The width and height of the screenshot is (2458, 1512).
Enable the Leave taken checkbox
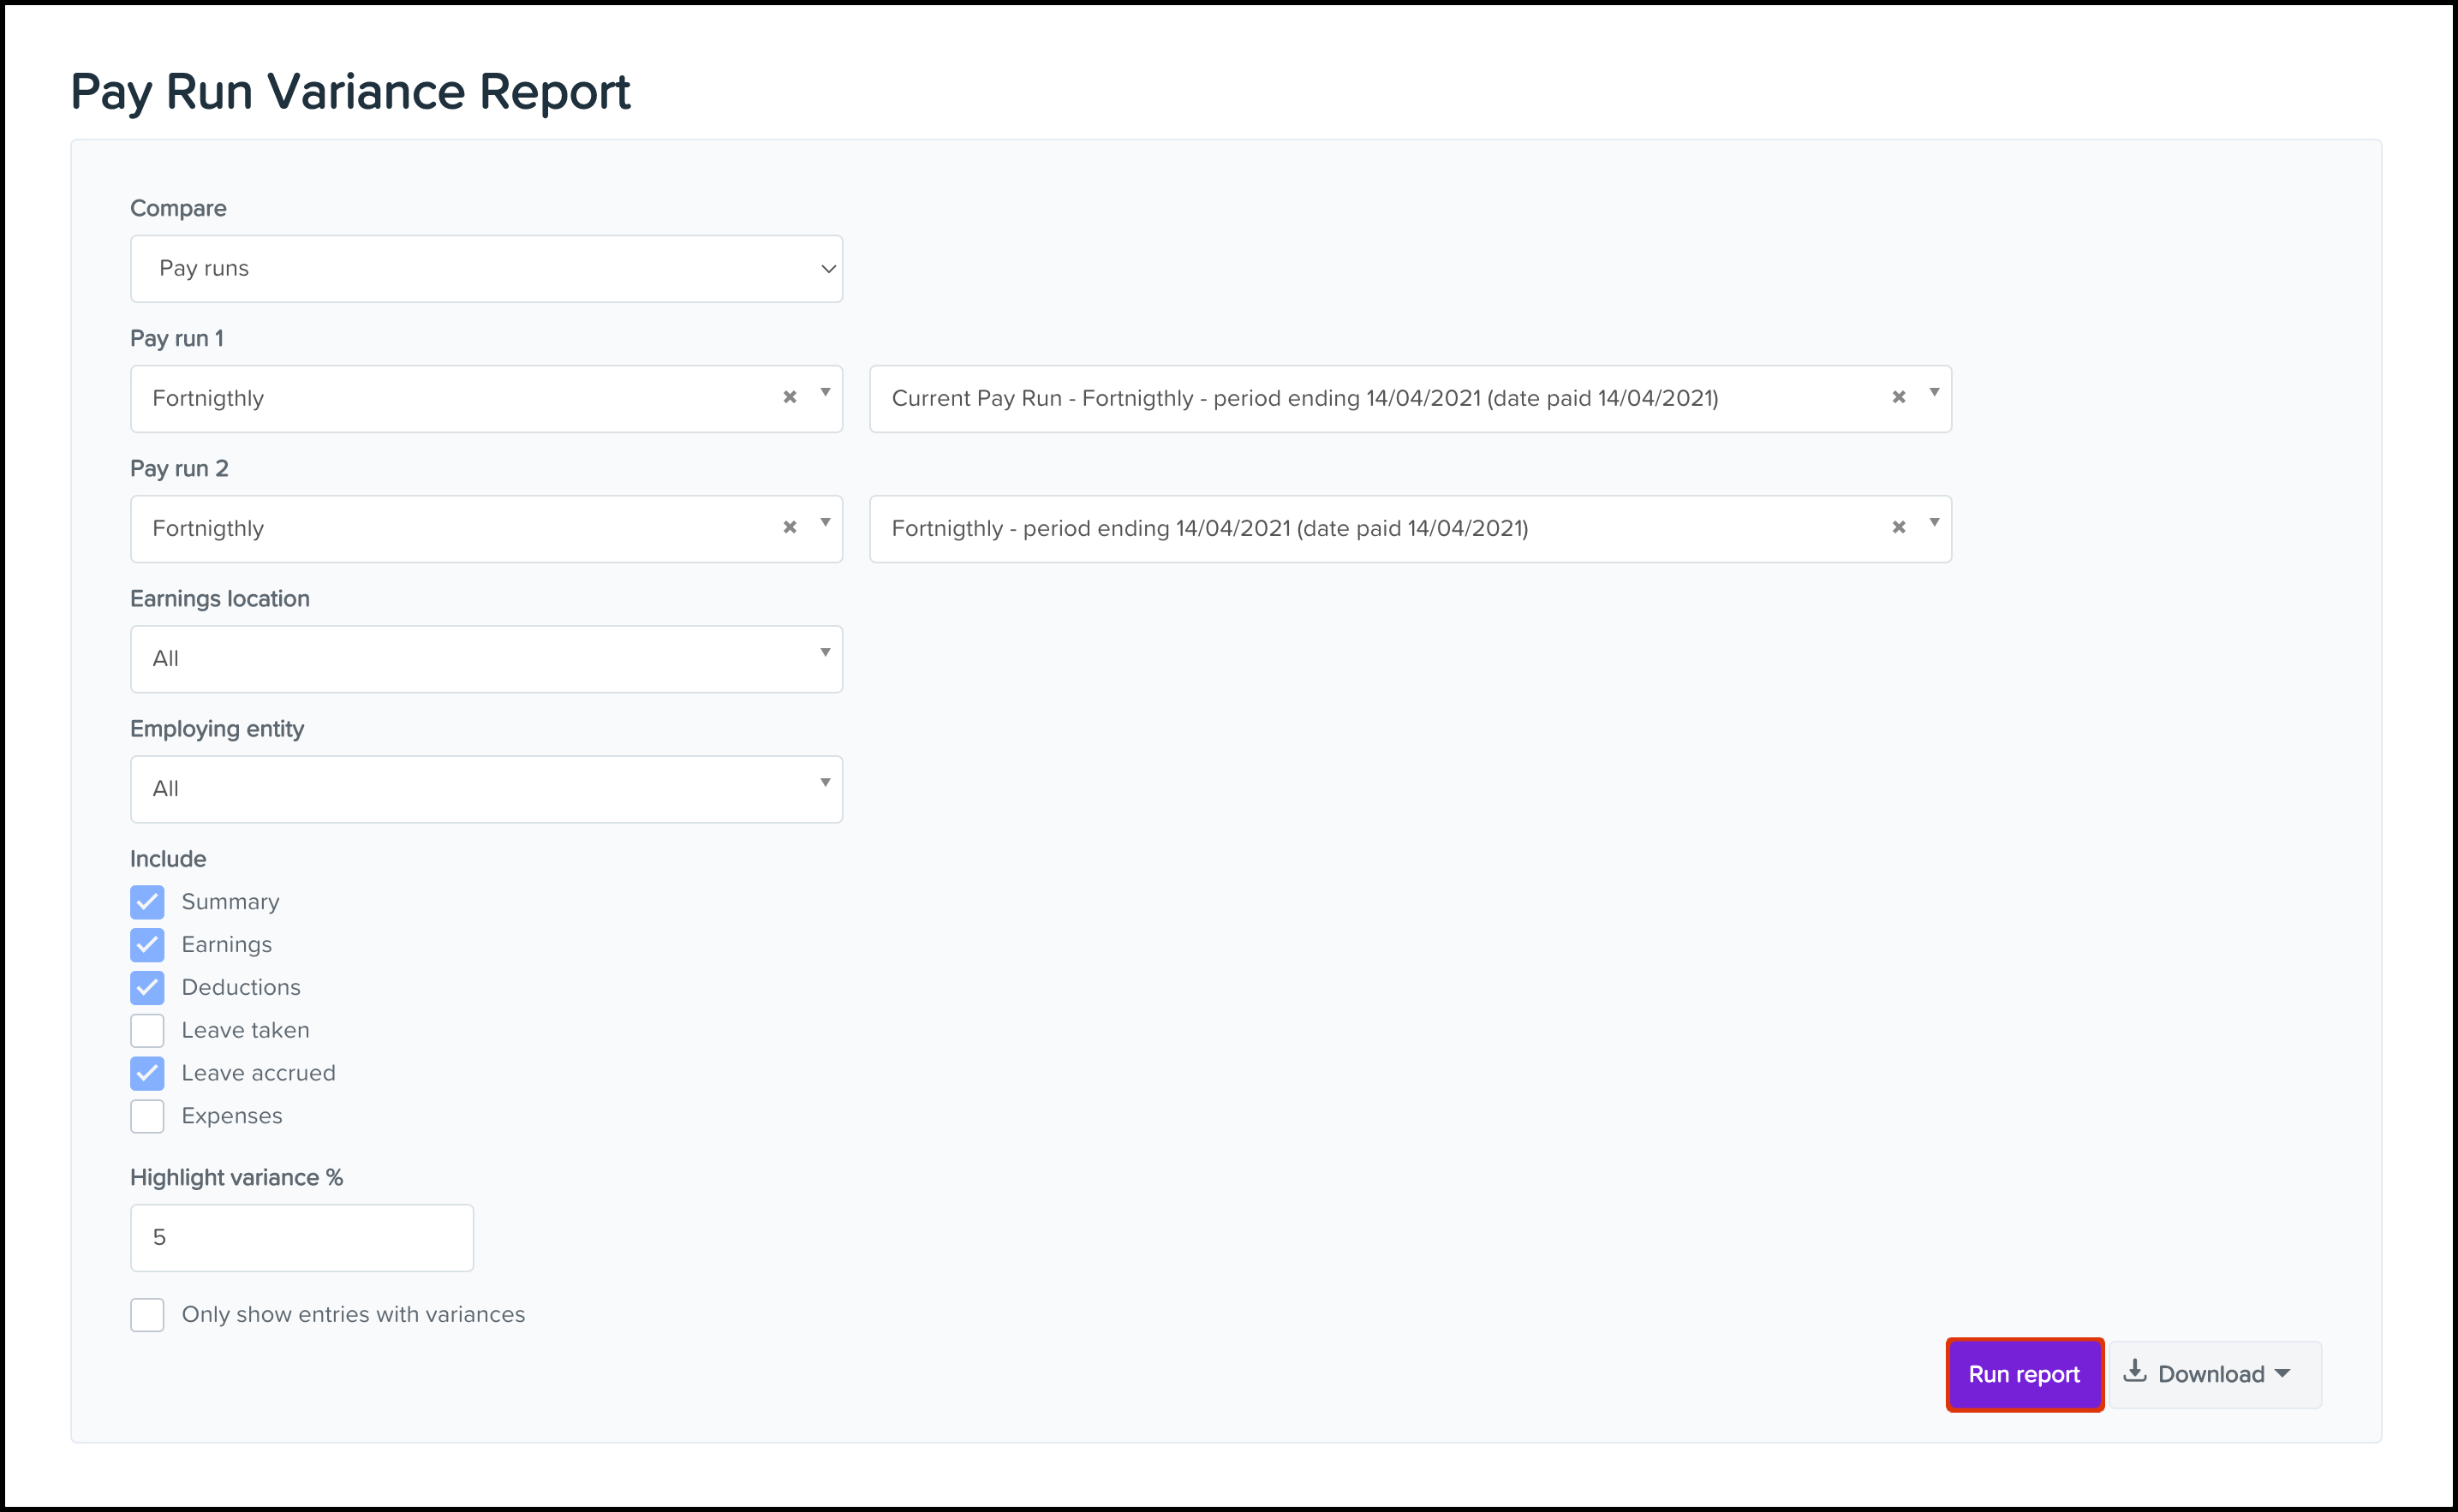point(147,1030)
